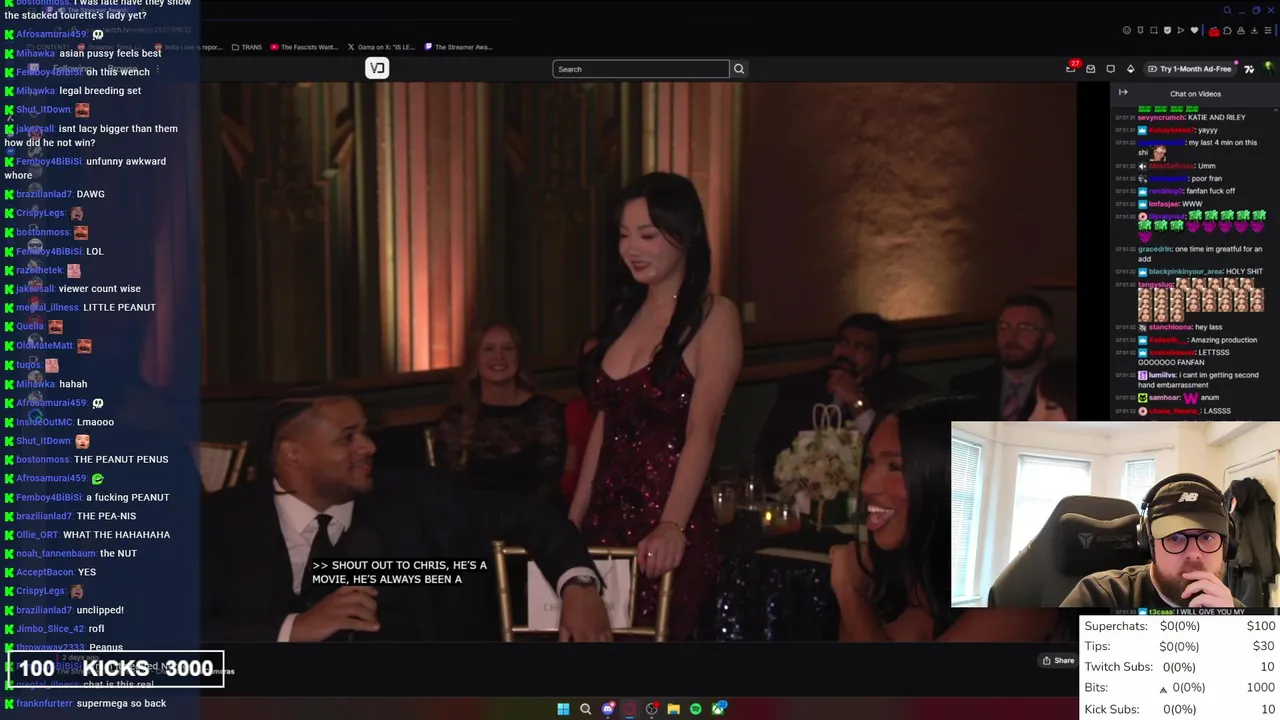1280x720 pixels.
Task: Switch to Opera GX in taskbar
Action: pyautogui.click(x=630, y=709)
